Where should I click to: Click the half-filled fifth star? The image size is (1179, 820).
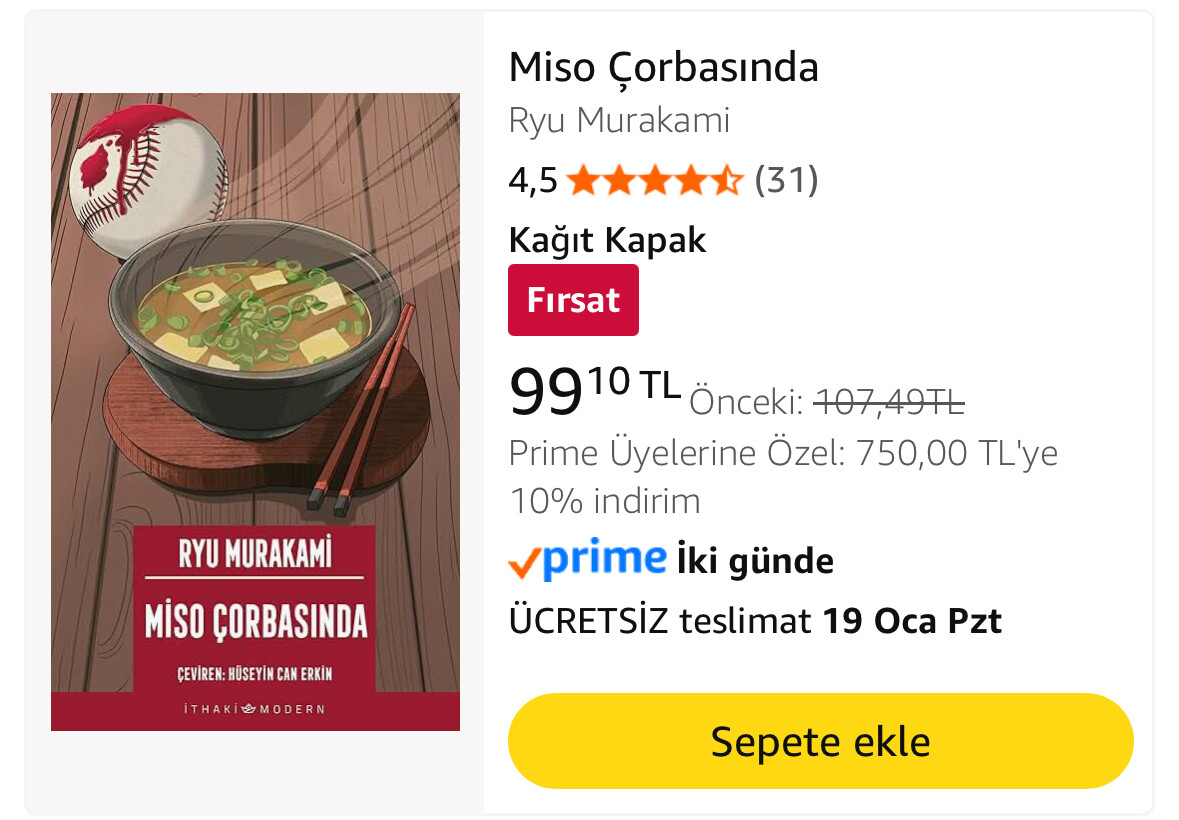click(x=727, y=180)
